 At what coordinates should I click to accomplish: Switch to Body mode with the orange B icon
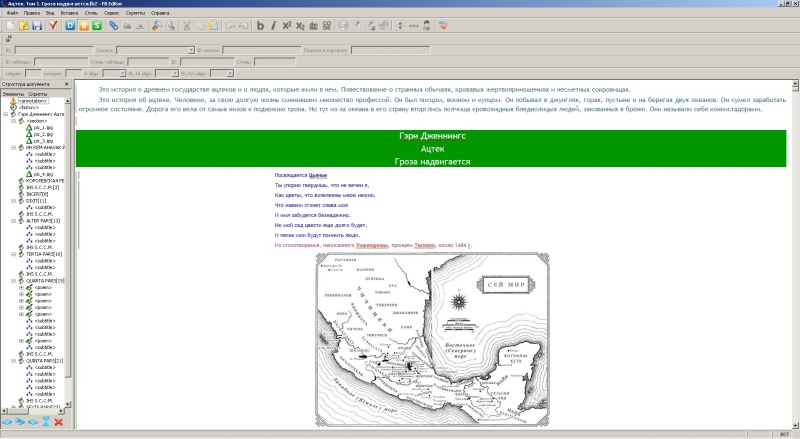[84, 26]
